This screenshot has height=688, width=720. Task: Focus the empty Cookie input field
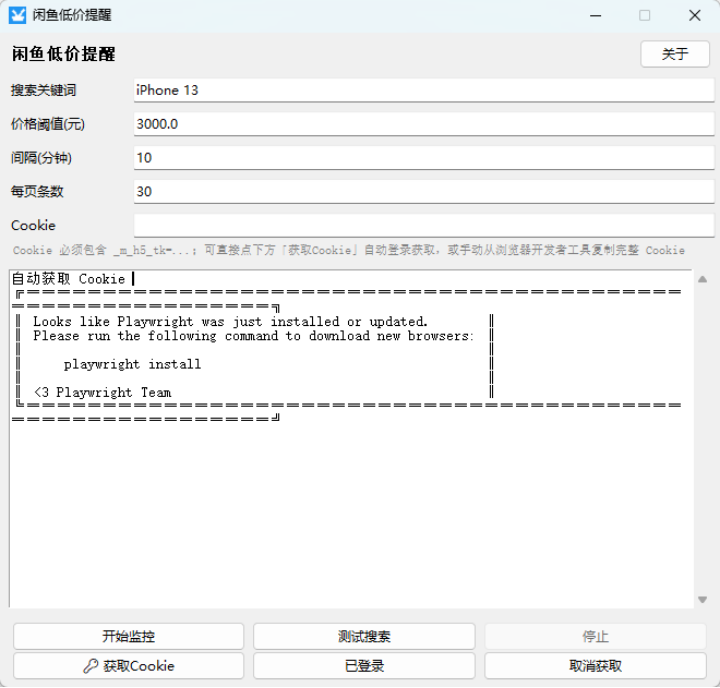[423, 226]
